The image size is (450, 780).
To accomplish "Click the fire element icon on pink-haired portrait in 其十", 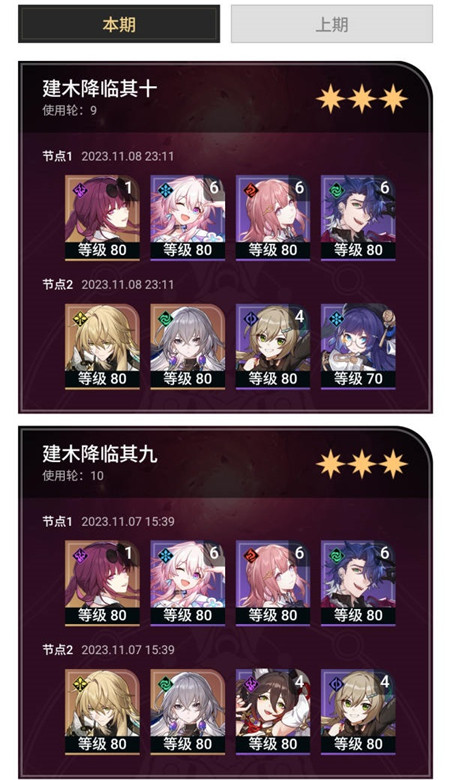I will click(x=251, y=191).
